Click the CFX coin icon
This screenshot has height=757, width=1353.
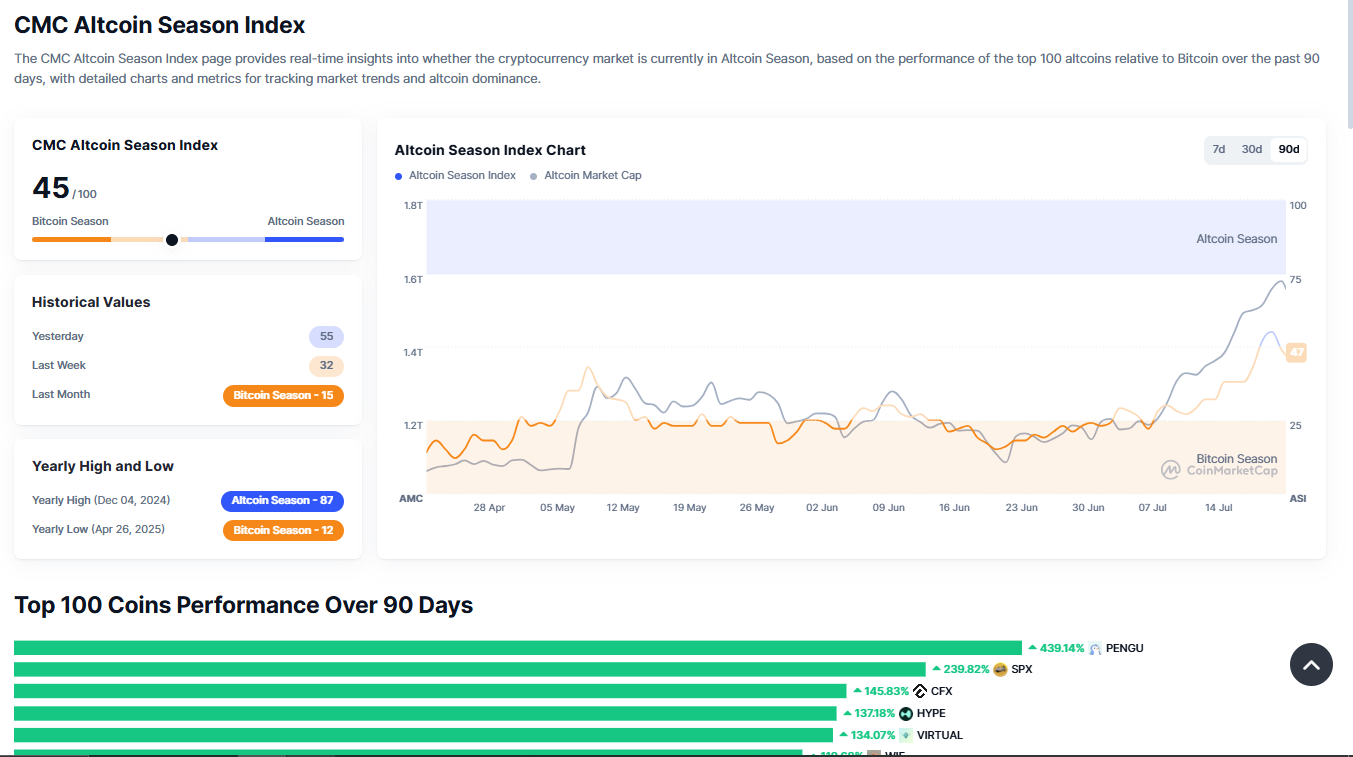pos(920,691)
